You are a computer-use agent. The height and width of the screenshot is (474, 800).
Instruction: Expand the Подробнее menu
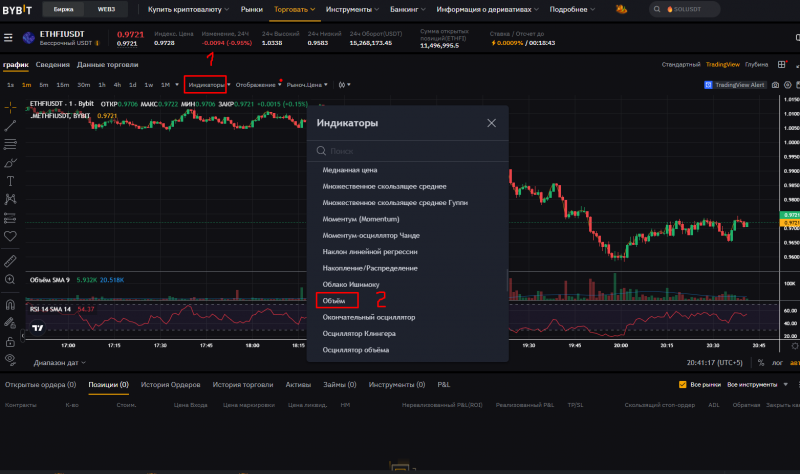(x=572, y=9)
